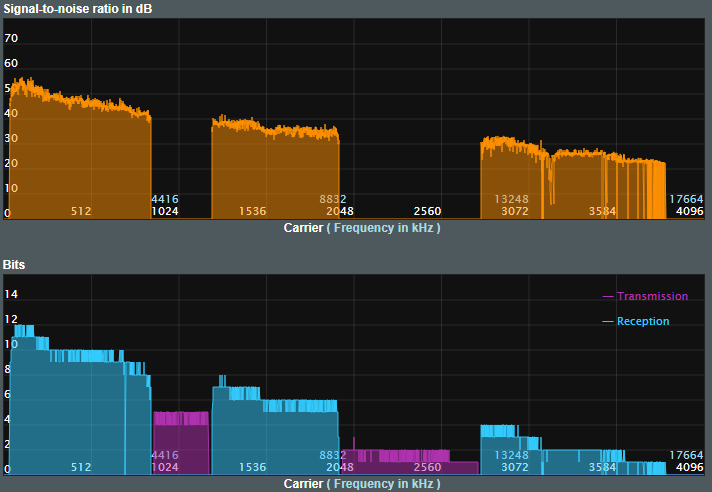Click the blue Reception legend line marker
Screen dimensions: 712x492
point(608,321)
